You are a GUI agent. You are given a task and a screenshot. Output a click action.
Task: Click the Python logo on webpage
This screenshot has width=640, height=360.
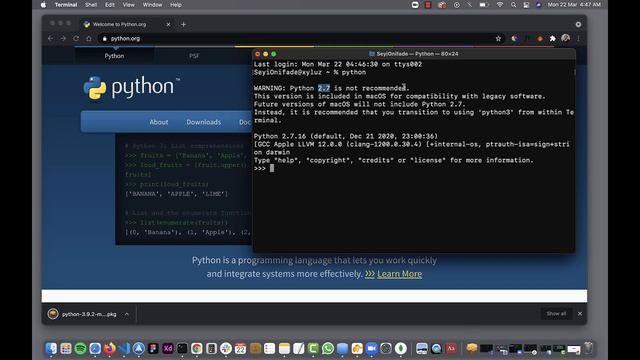[x=131, y=87]
